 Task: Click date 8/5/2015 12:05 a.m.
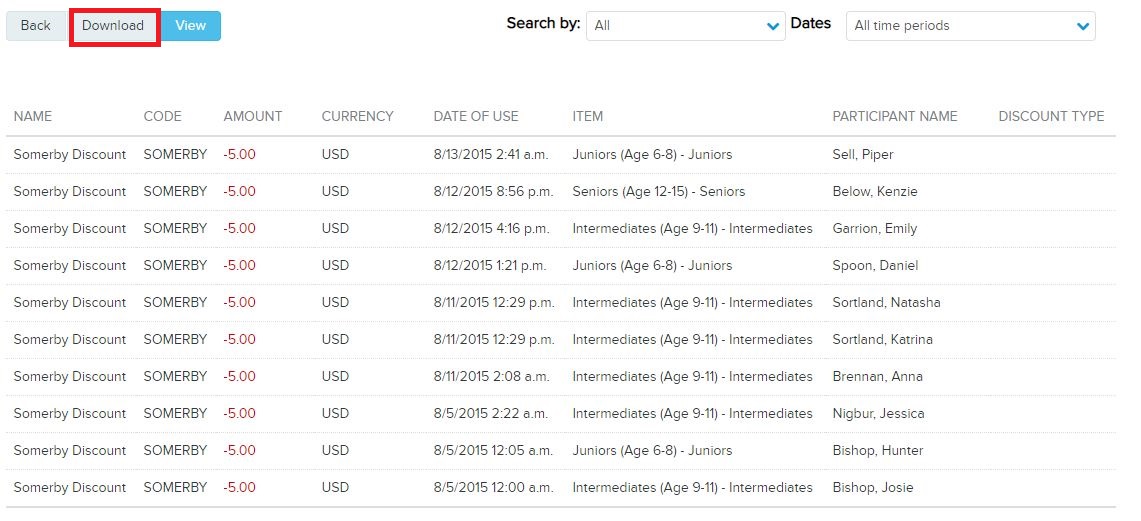pyautogui.click(x=493, y=450)
